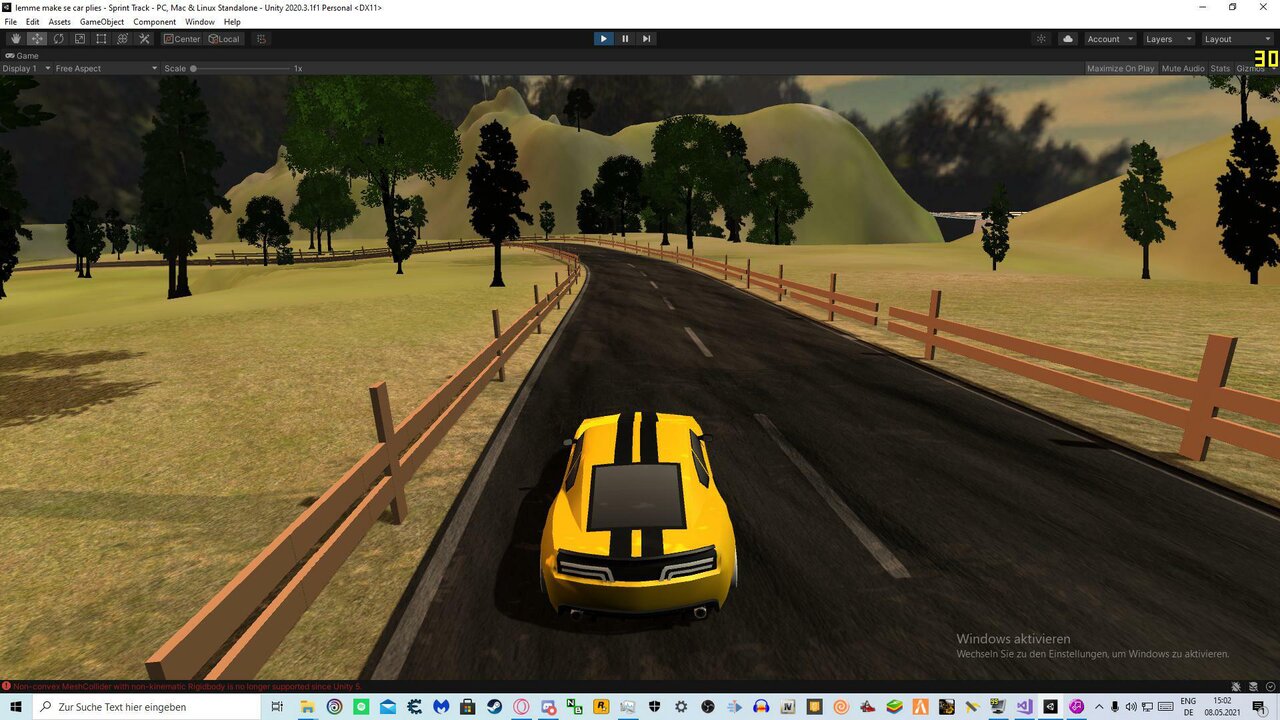
Task: Toggle the Stats overlay
Action: click(x=1220, y=68)
